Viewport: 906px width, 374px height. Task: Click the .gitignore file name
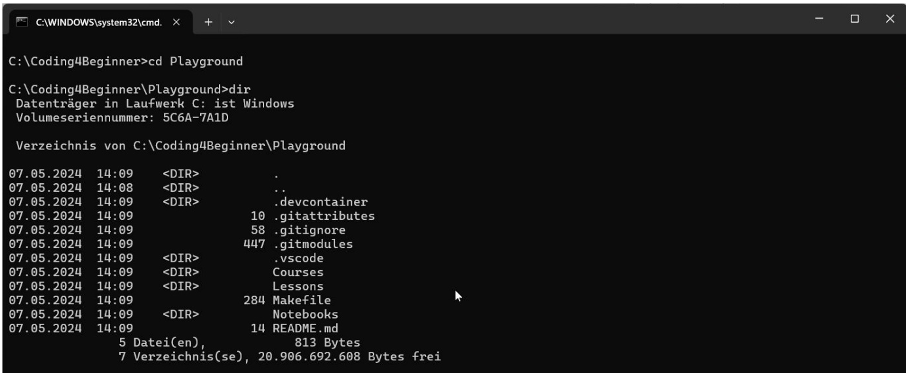[309, 230]
